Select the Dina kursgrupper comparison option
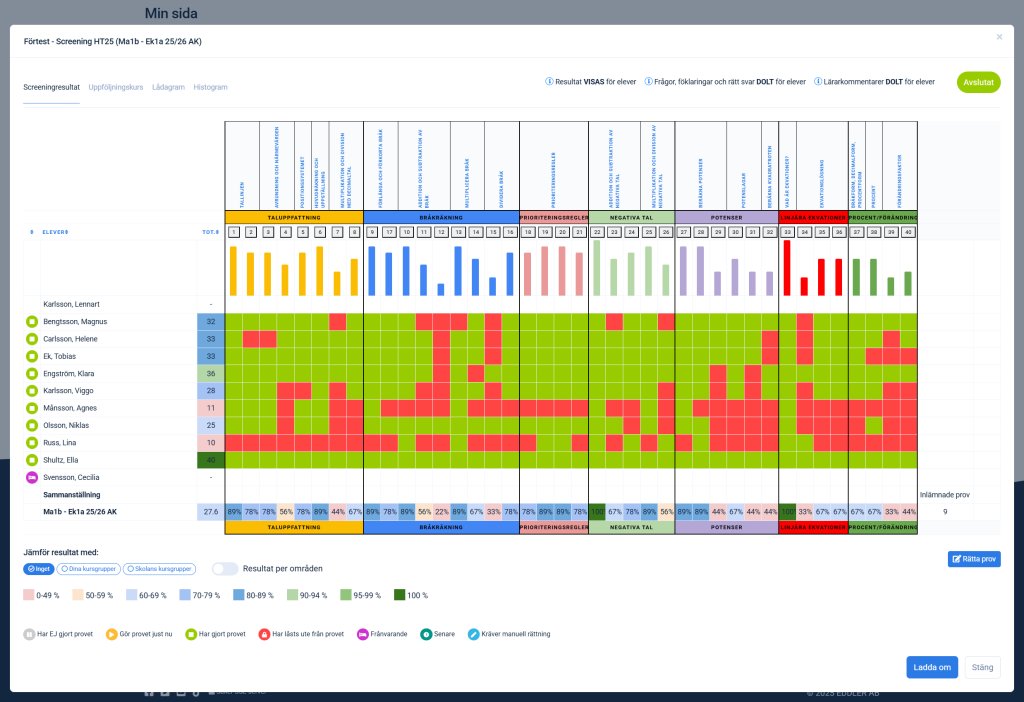 pos(87,568)
